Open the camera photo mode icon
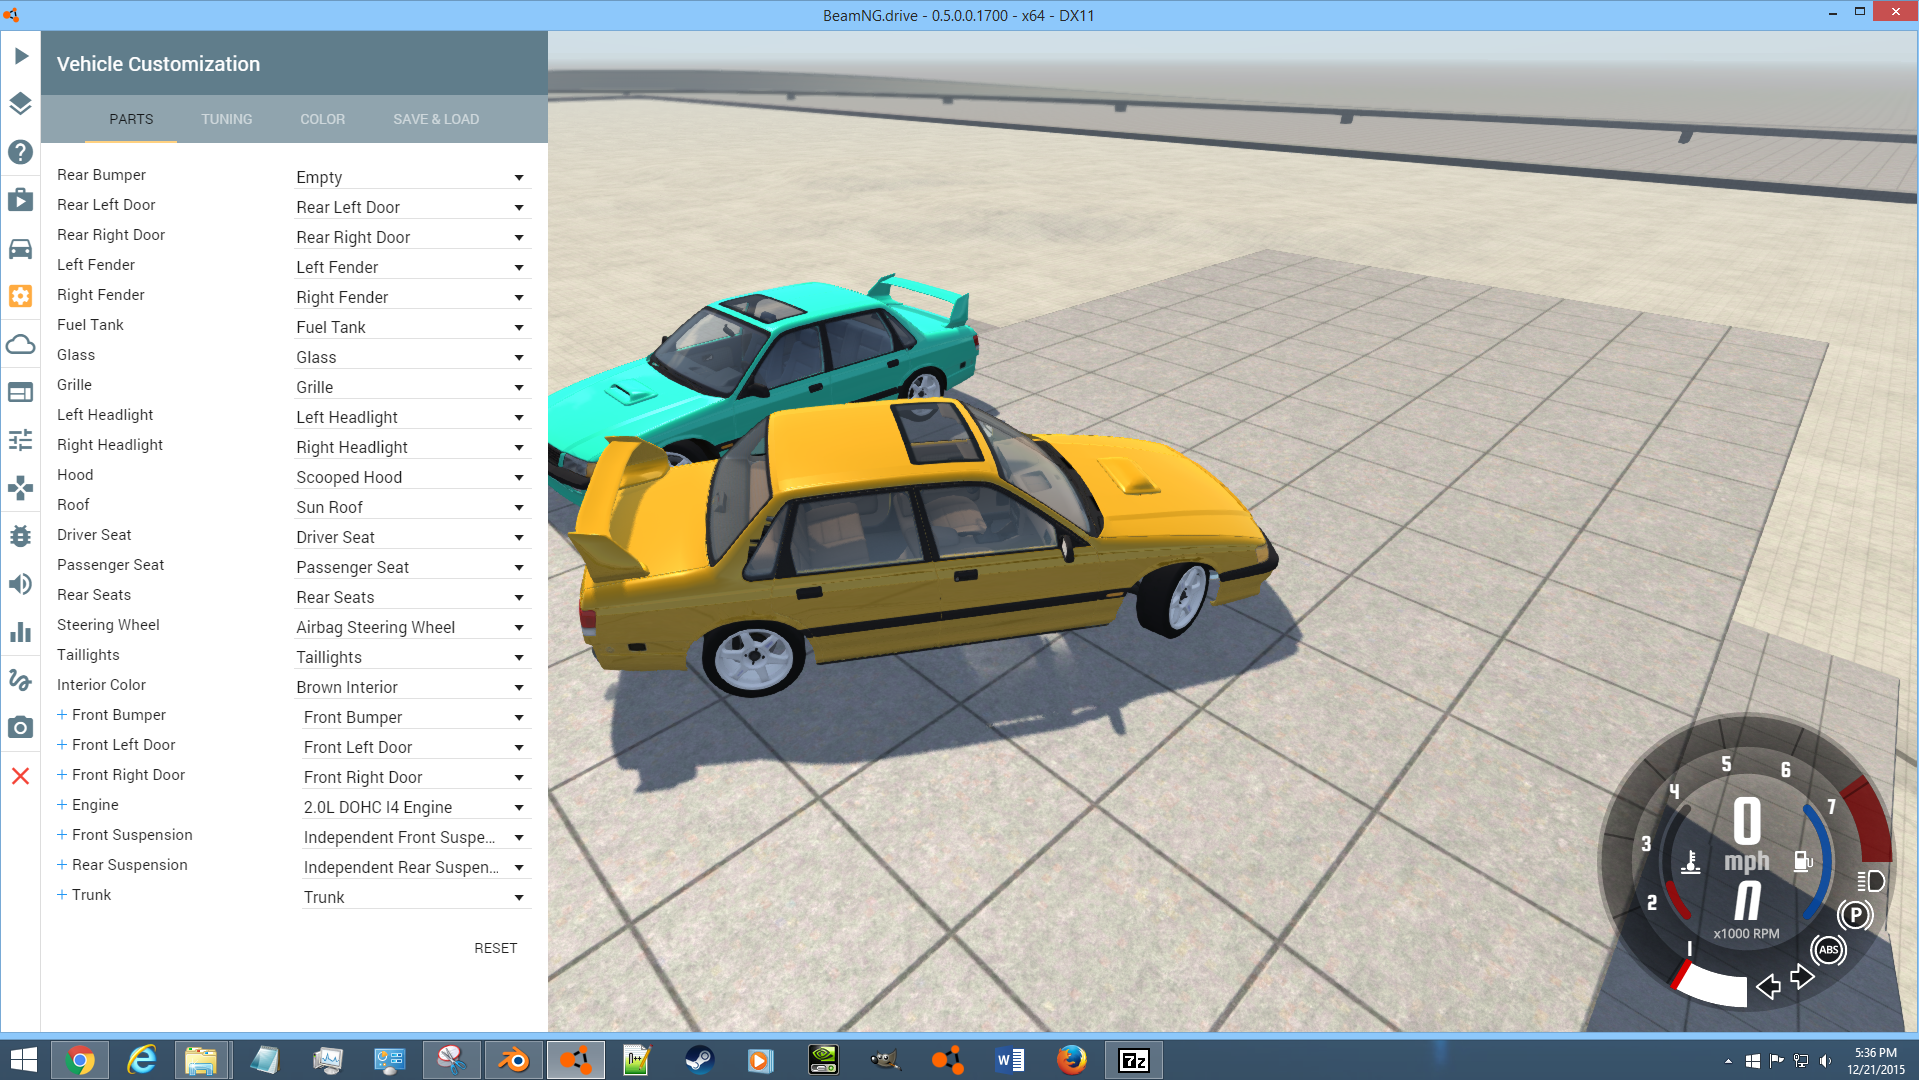Screen dimensions: 1919x1080 pos(21,728)
